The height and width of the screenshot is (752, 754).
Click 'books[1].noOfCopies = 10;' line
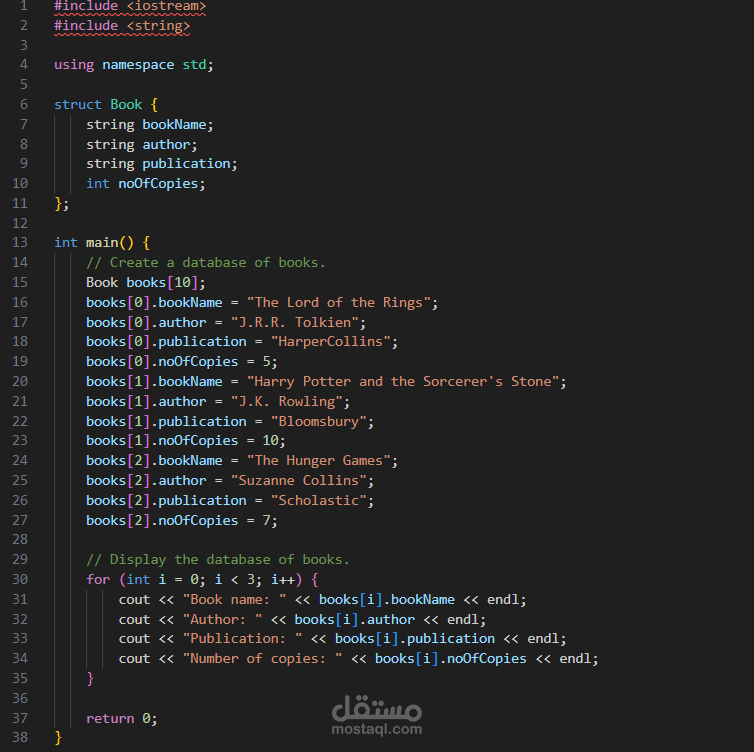click(186, 440)
